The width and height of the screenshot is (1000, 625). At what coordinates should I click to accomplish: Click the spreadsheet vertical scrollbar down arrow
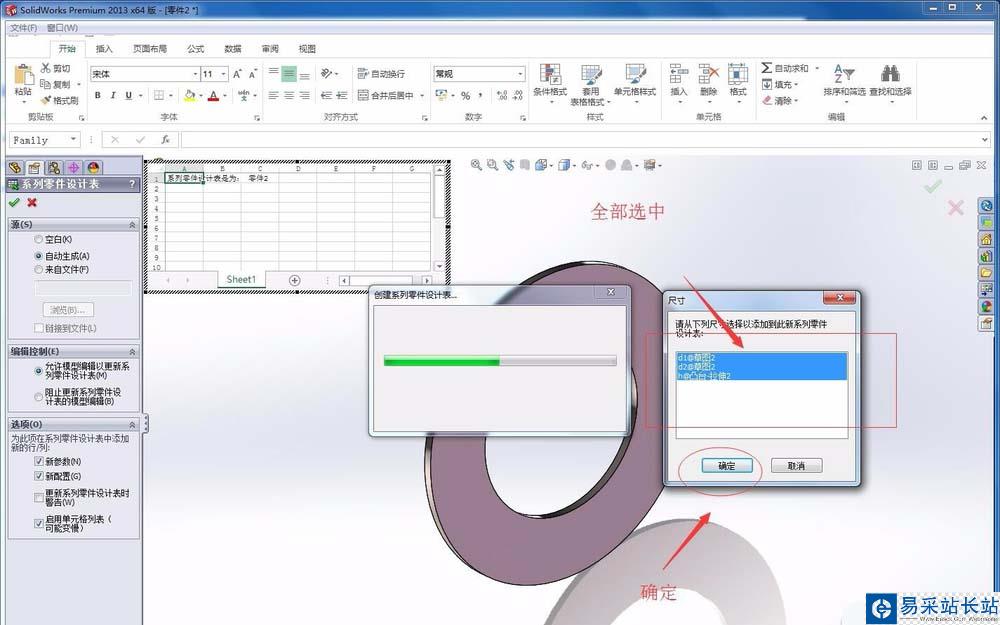click(439, 266)
